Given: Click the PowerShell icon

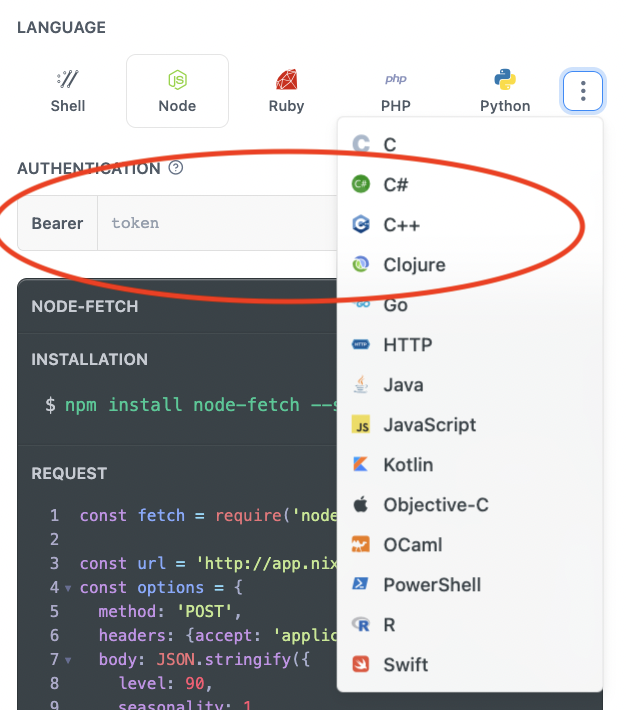Looking at the screenshot, I should pyautogui.click(x=361, y=584).
